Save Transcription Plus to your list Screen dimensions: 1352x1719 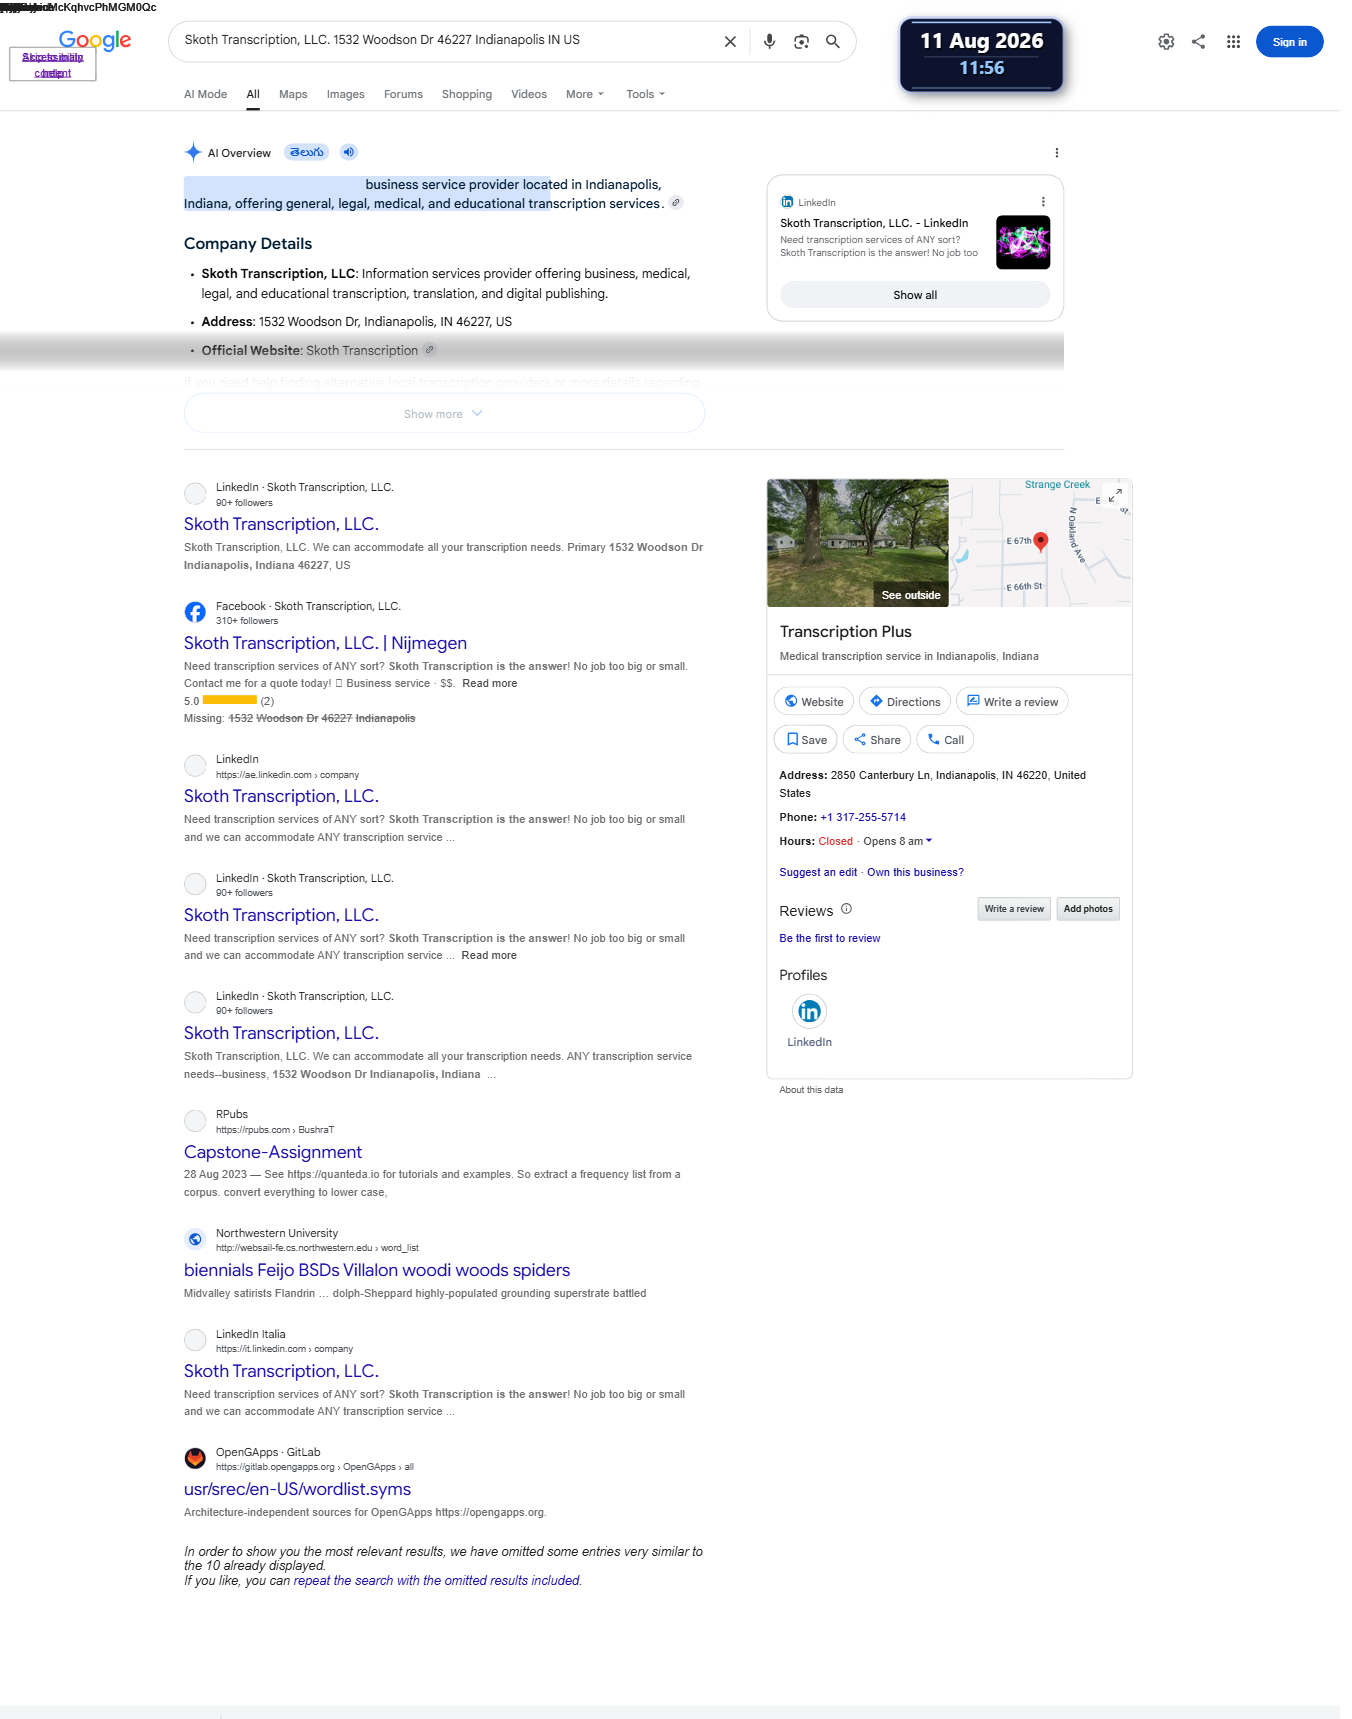806,739
